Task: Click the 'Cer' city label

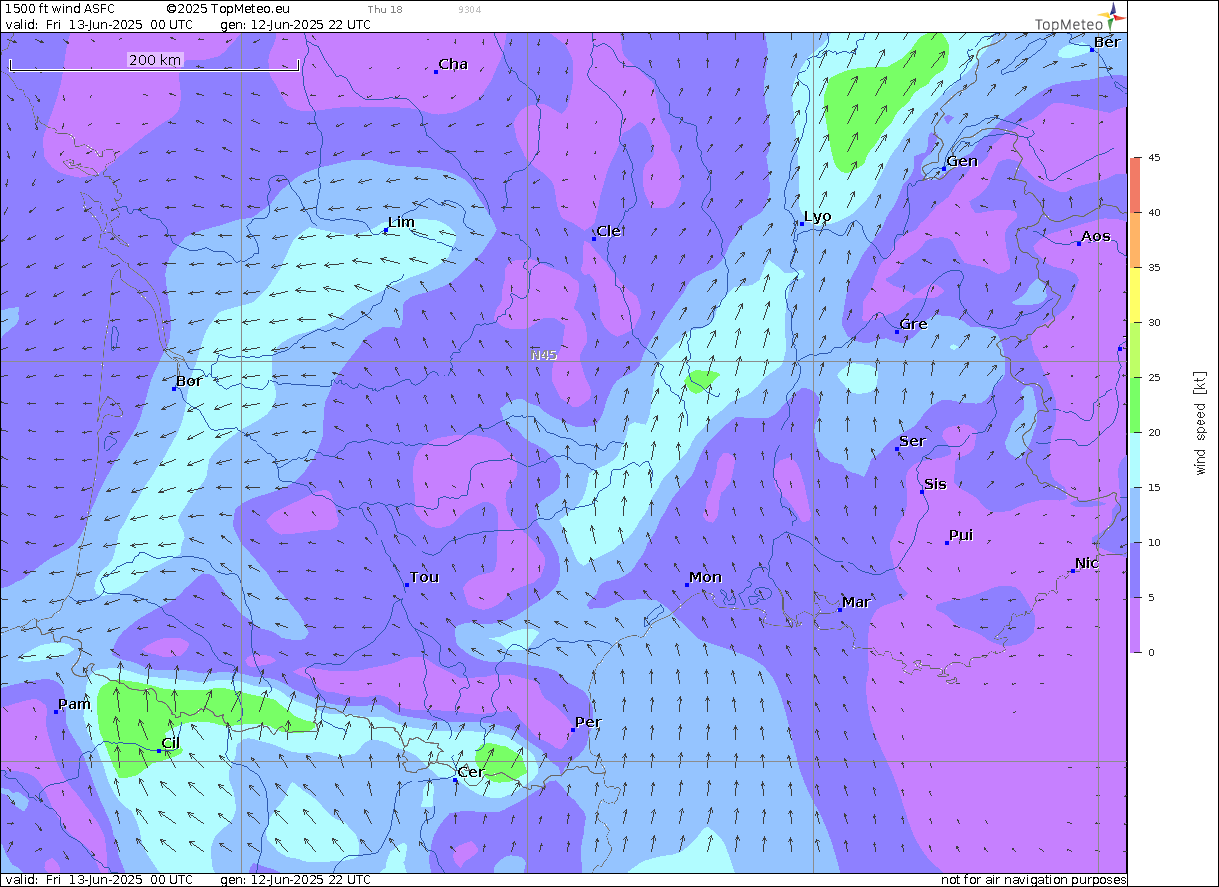Action: tap(470, 772)
